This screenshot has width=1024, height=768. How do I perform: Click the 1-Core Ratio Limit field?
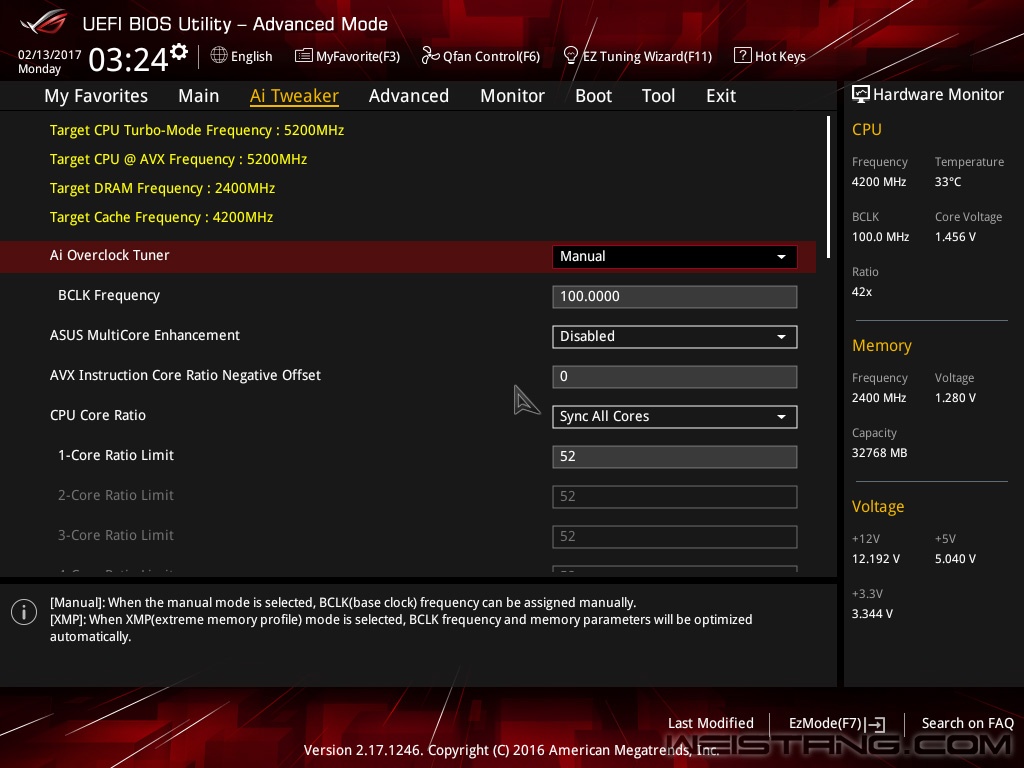(x=674, y=456)
